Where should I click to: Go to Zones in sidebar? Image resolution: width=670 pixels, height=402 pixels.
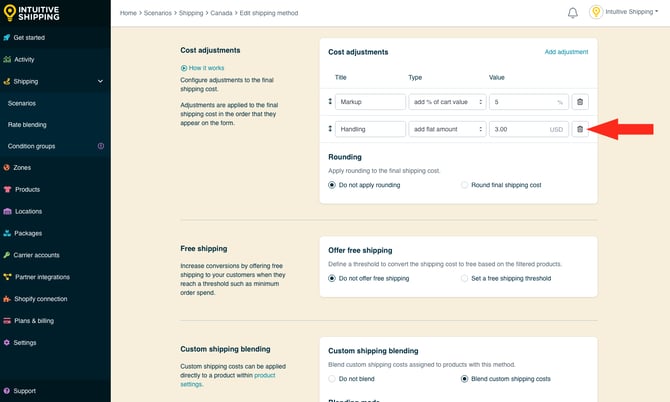tap(22, 167)
